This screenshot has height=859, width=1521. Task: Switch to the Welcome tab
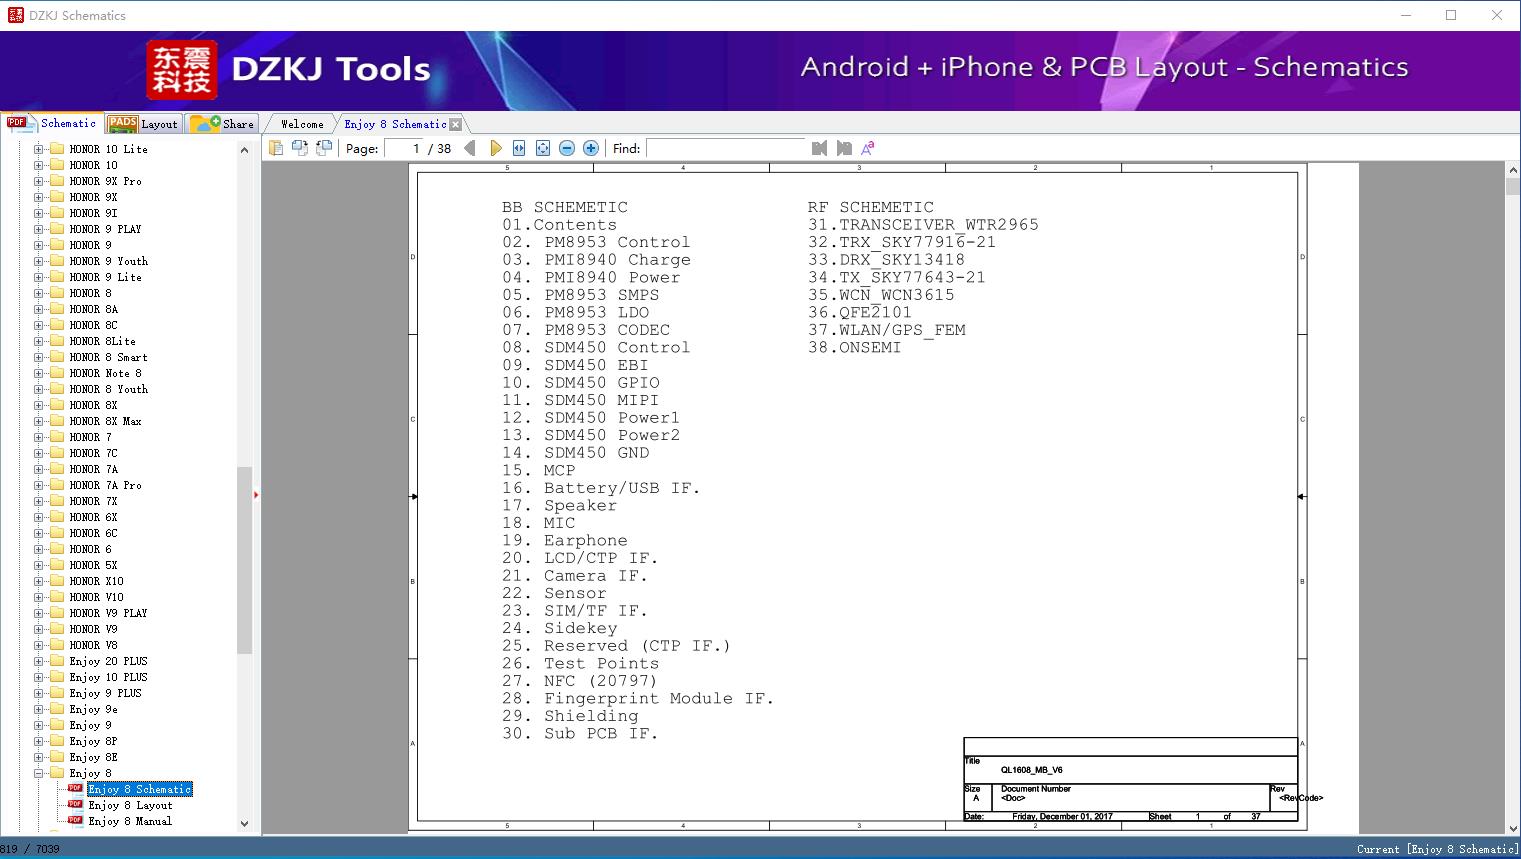click(302, 124)
